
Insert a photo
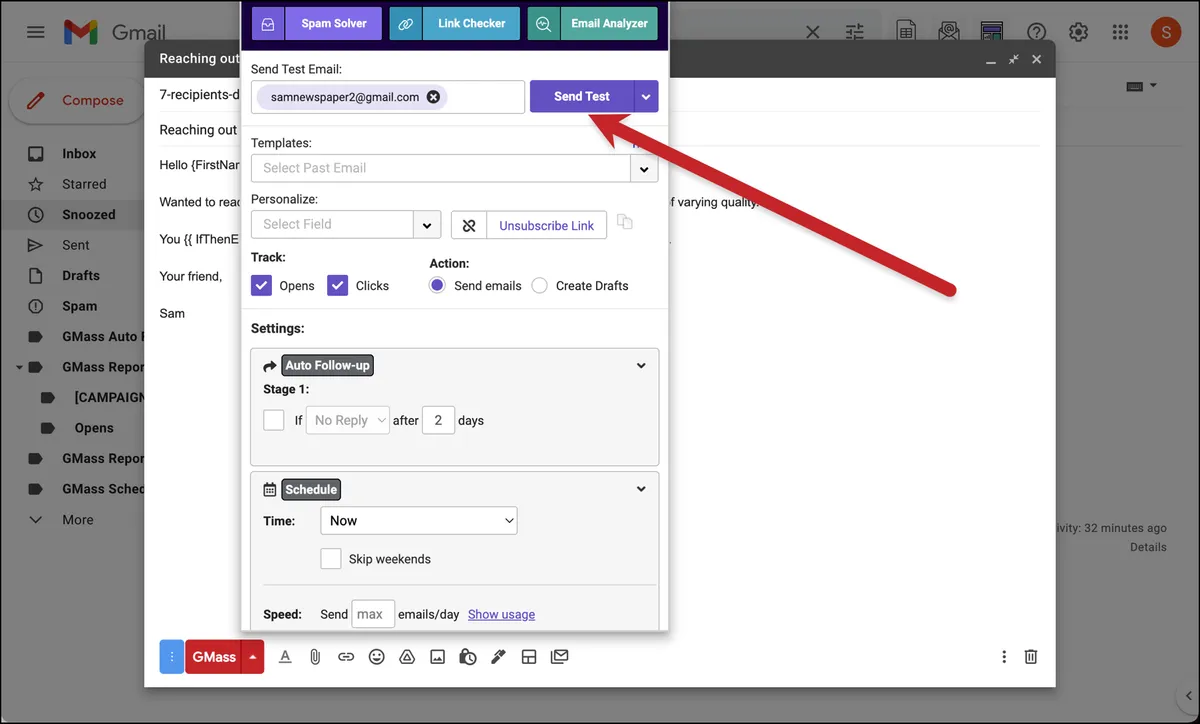(437, 657)
